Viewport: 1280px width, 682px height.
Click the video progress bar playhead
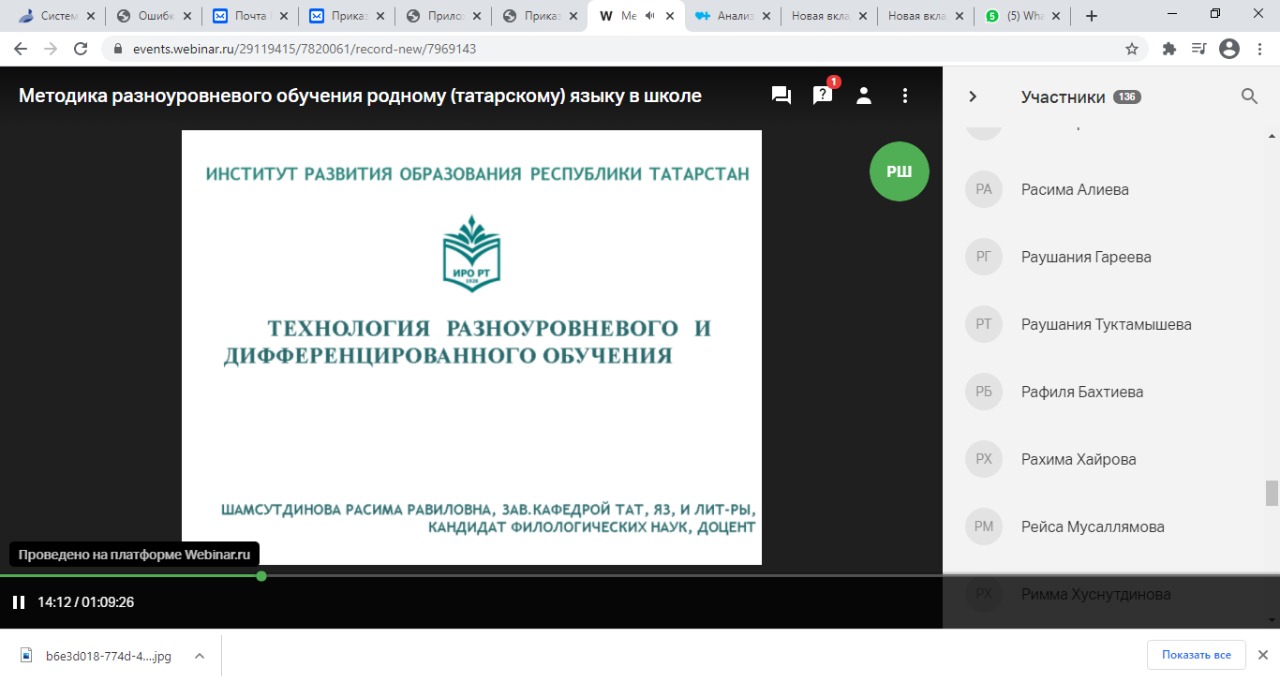click(x=261, y=576)
